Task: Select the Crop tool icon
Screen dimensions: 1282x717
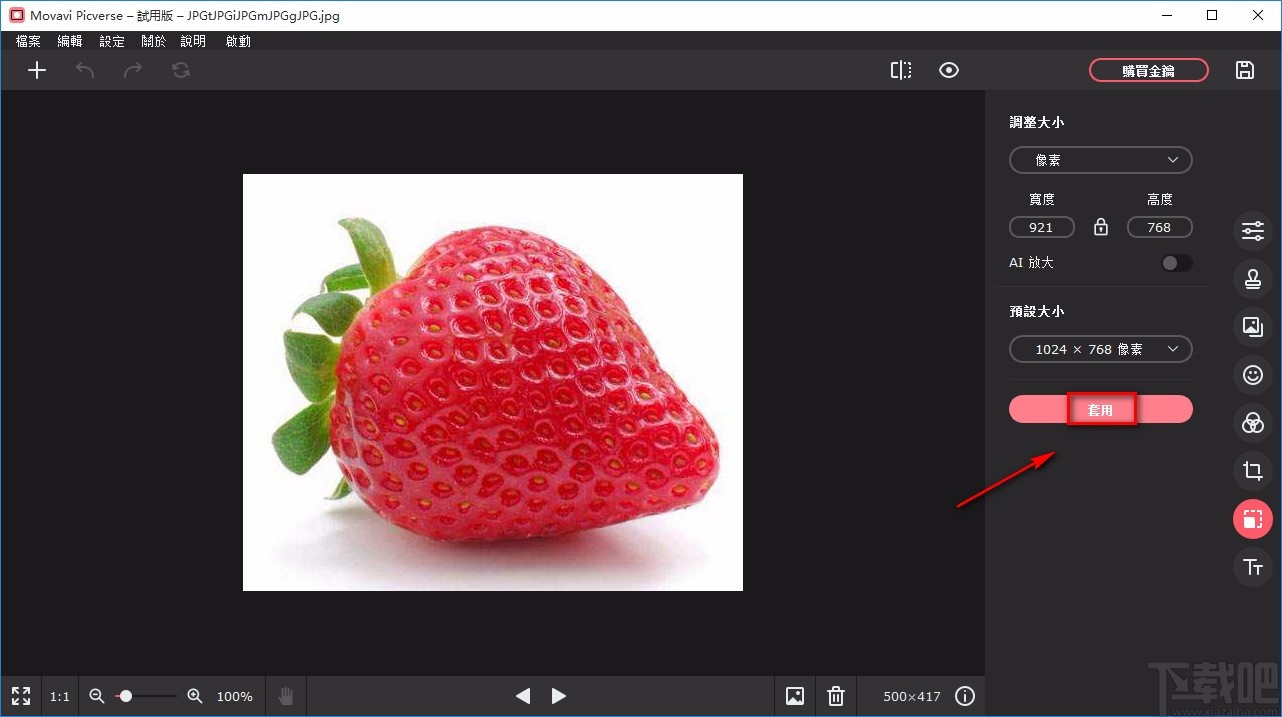Action: [1252, 471]
